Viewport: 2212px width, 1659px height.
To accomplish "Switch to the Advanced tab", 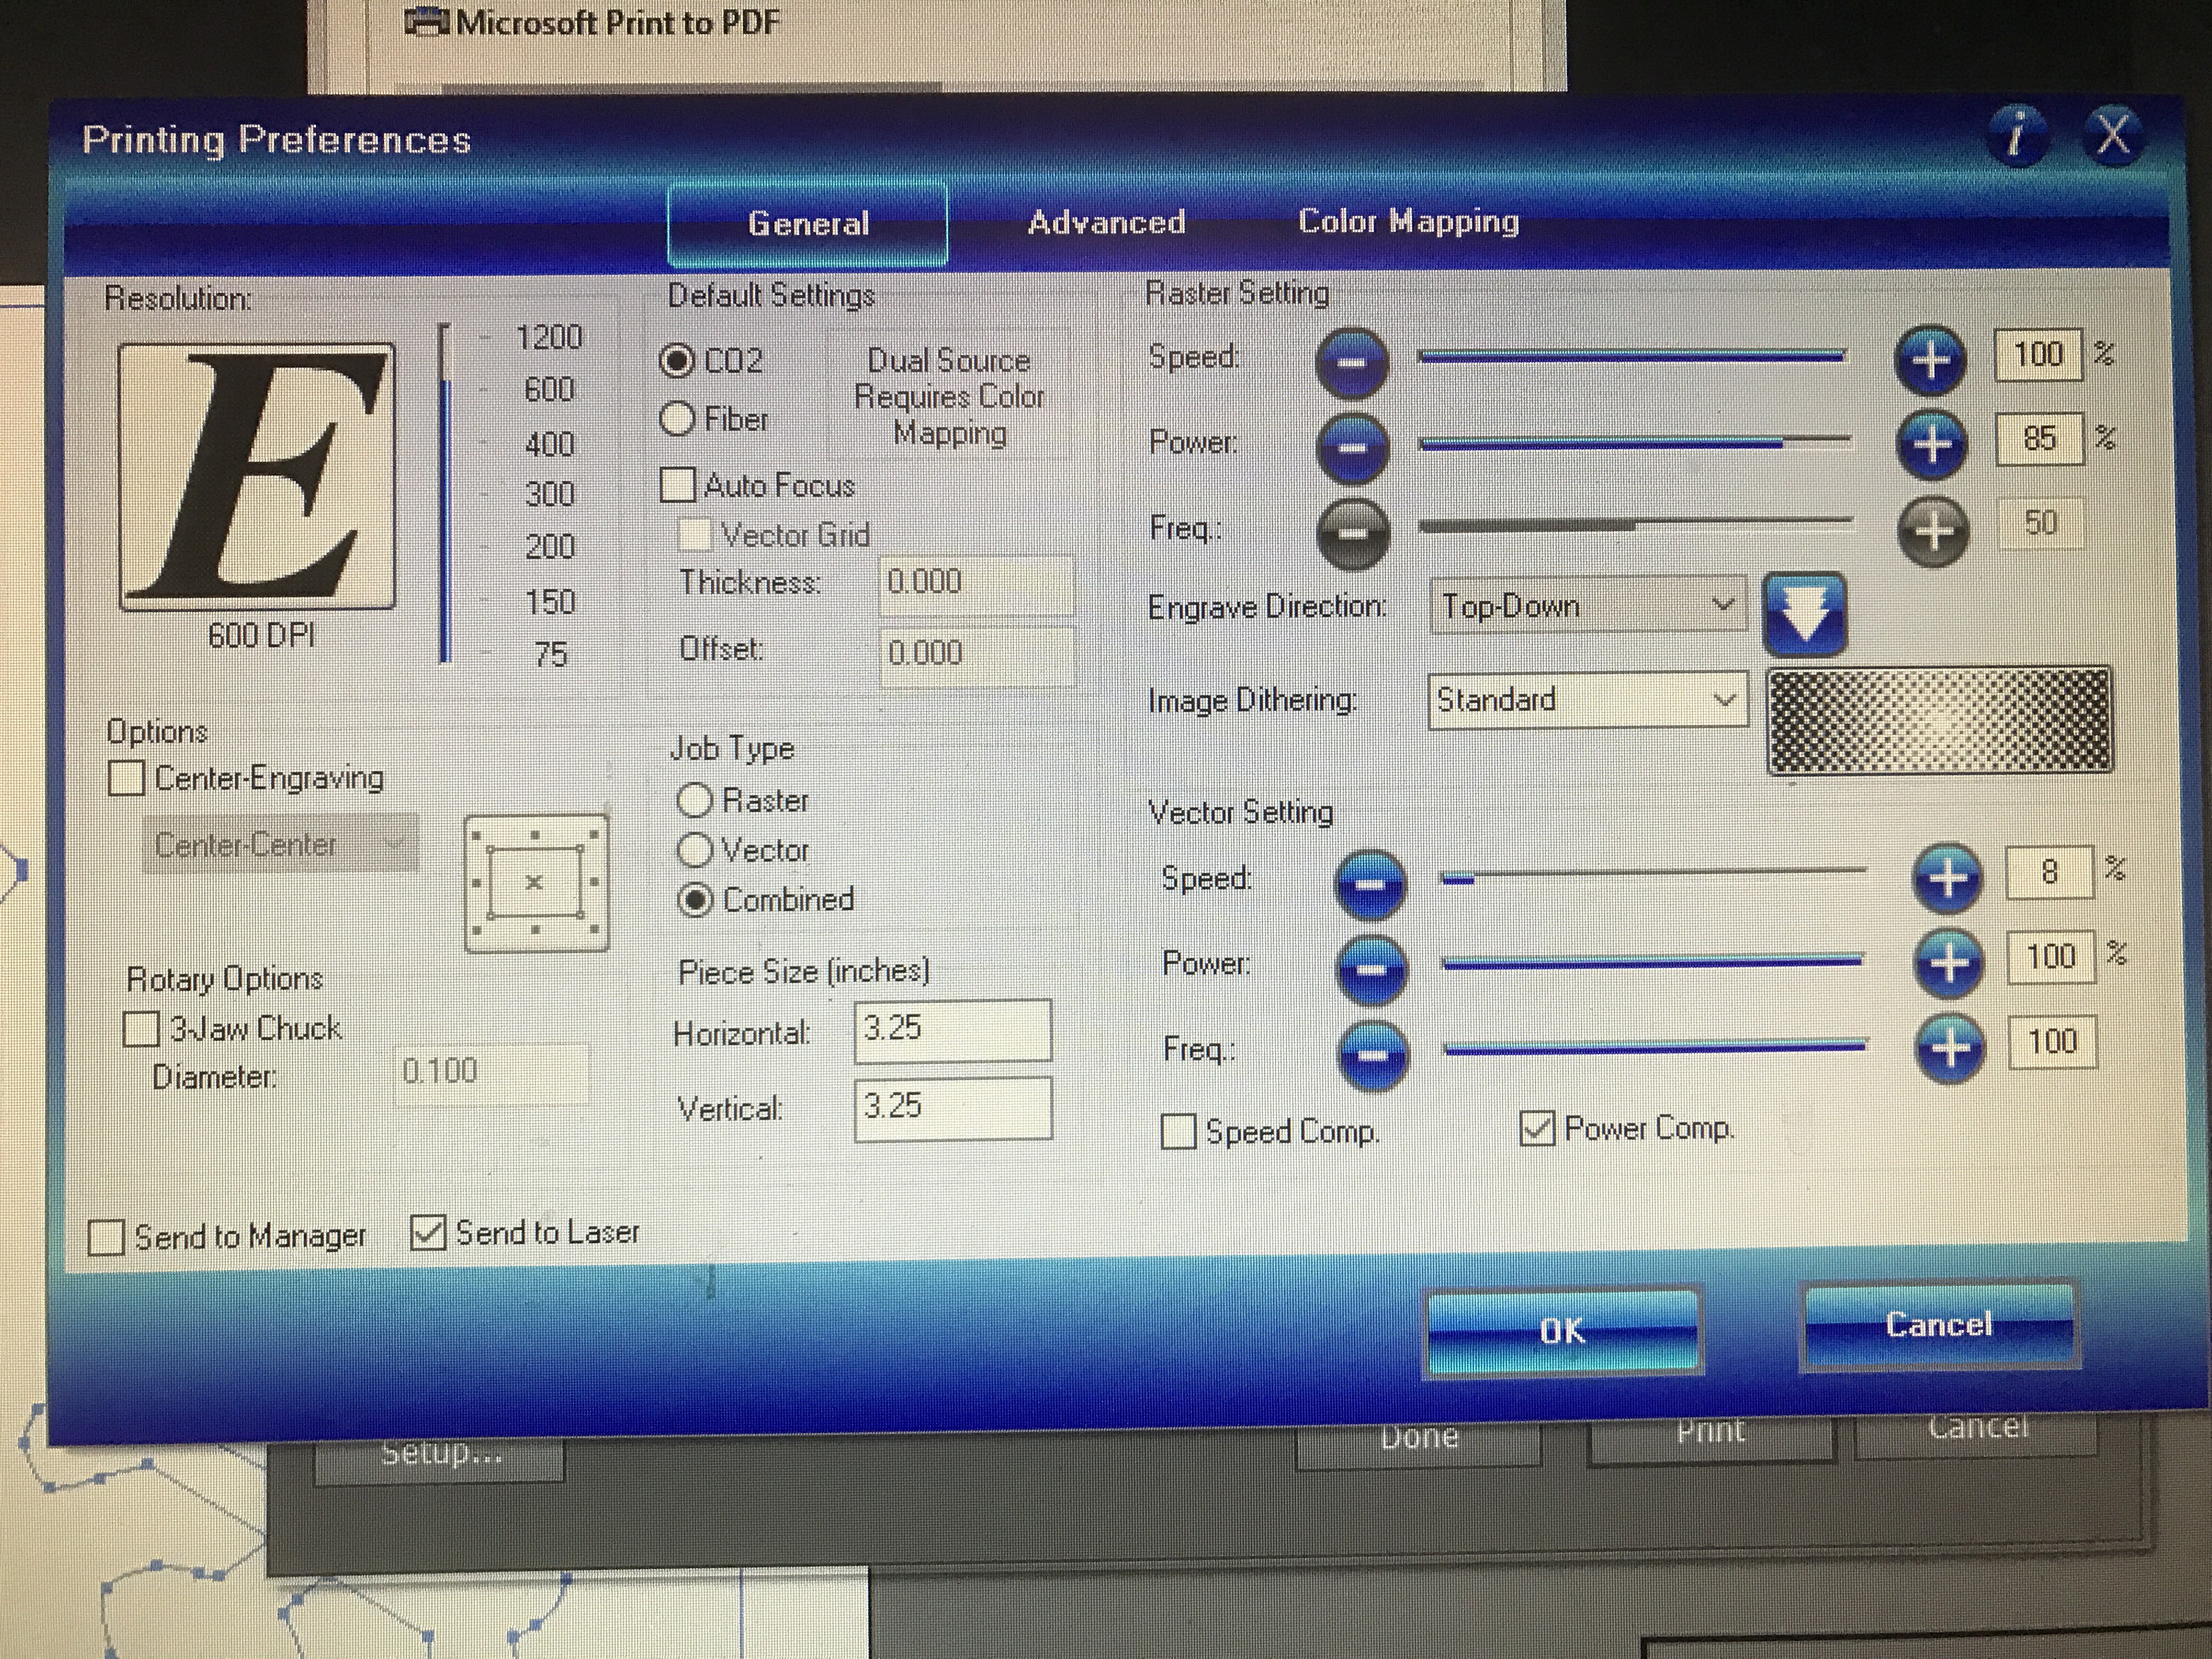I will point(1106,222).
